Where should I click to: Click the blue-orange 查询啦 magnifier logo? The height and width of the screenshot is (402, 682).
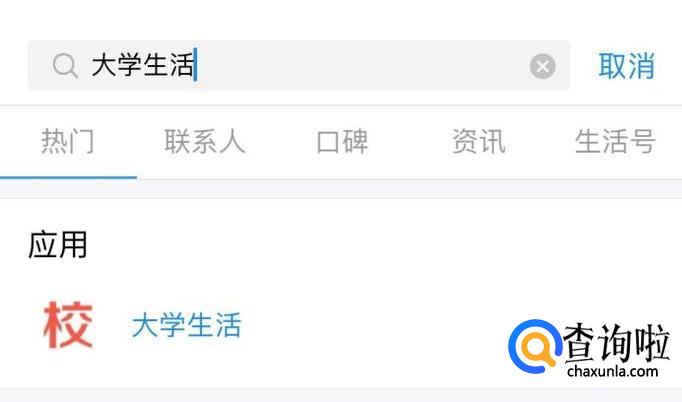pyautogui.click(x=534, y=346)
